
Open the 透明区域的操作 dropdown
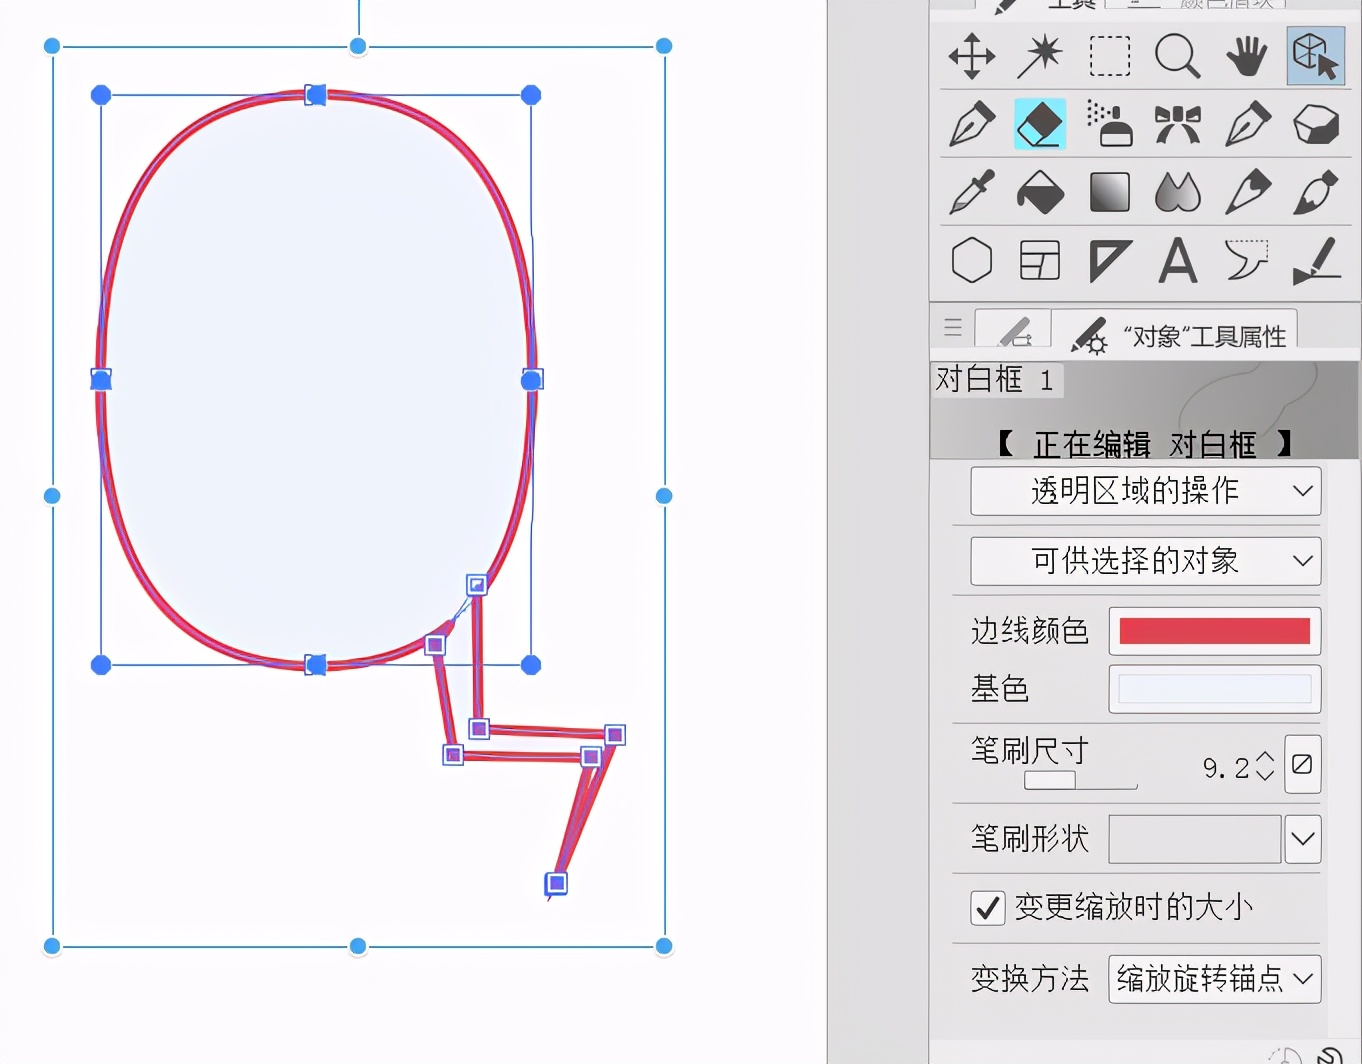click(x=1145, y=491)
